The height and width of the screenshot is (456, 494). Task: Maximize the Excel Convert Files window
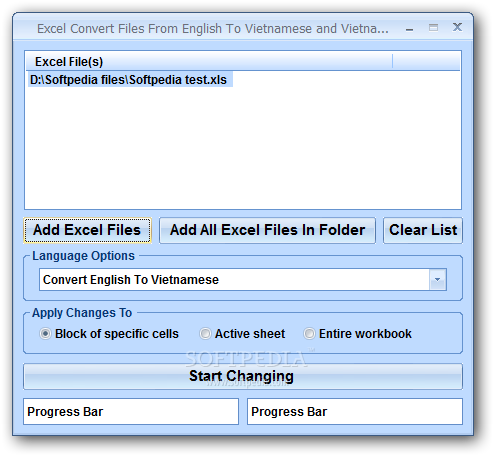[433, 28]
